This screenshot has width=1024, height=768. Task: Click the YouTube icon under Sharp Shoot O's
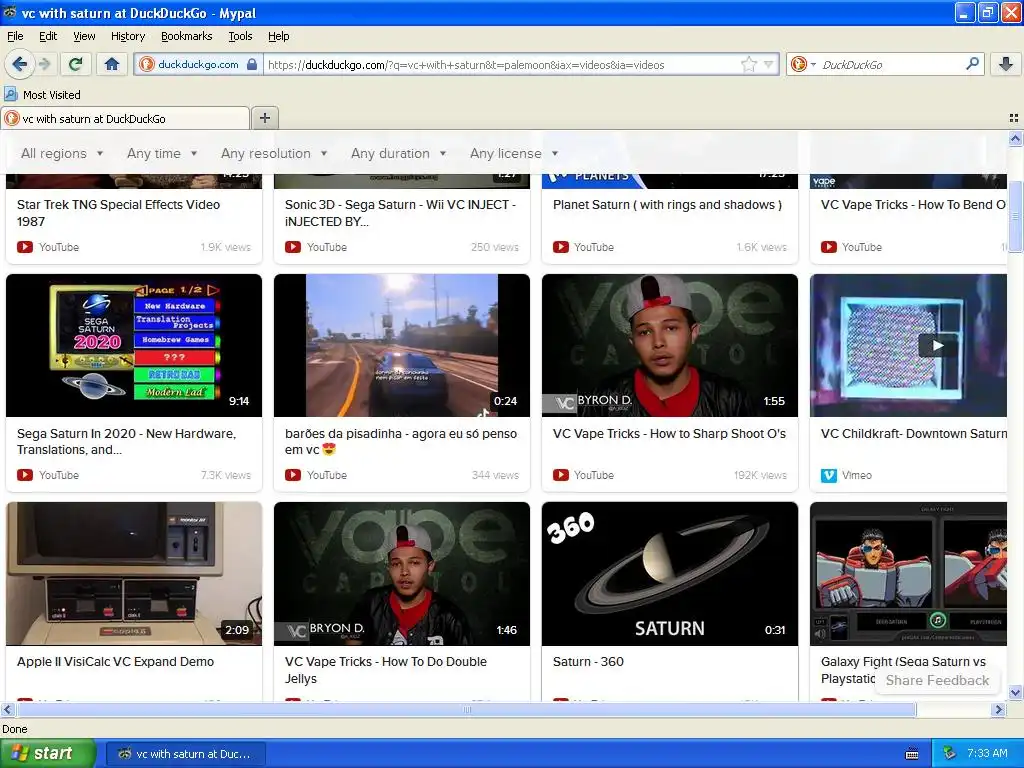coord(560,475)
